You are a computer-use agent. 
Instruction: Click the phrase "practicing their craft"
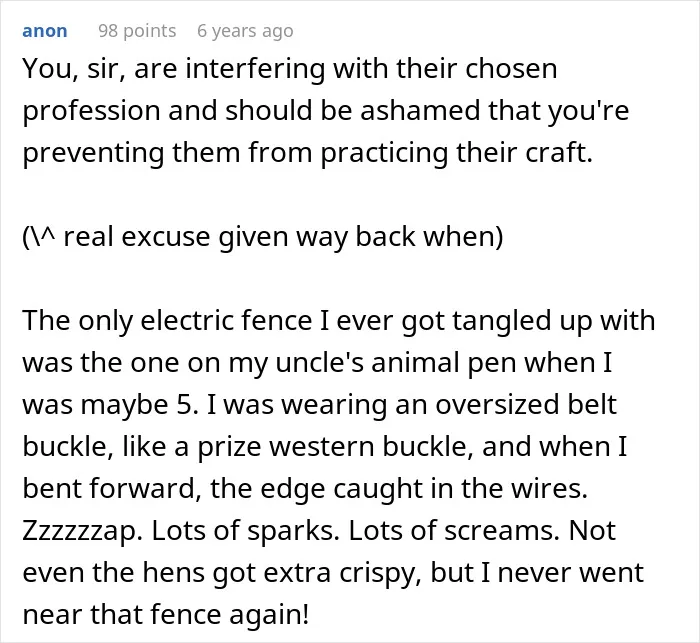pos(456,153)
